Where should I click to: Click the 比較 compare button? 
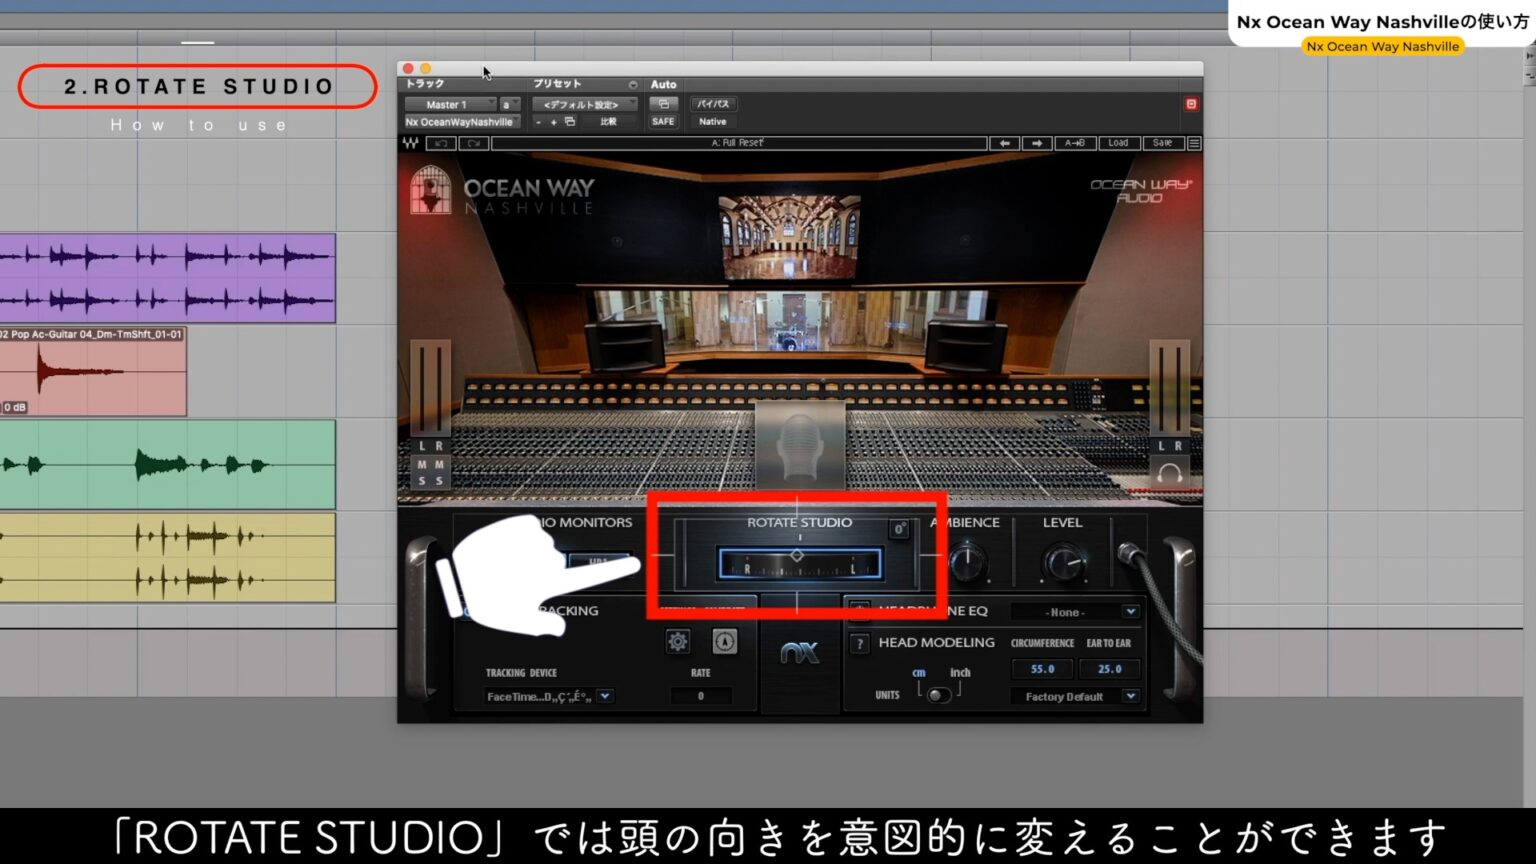tap(608, 121)
